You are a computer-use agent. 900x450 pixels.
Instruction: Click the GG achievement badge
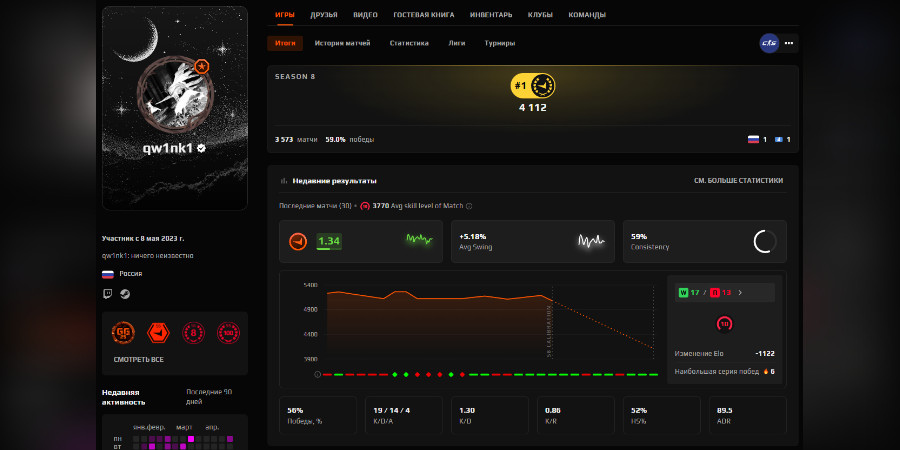(x=124, y=332)
